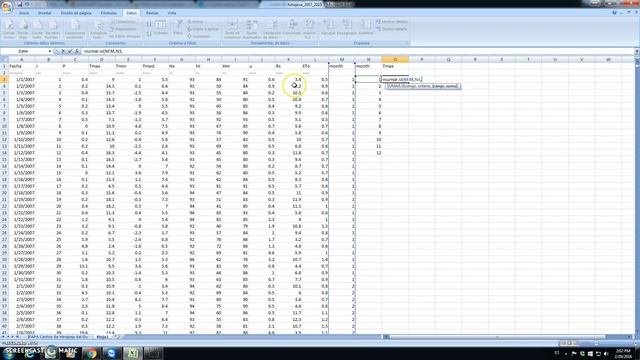
Task: Click month value 12 in column N
Action: pos(368,153)
